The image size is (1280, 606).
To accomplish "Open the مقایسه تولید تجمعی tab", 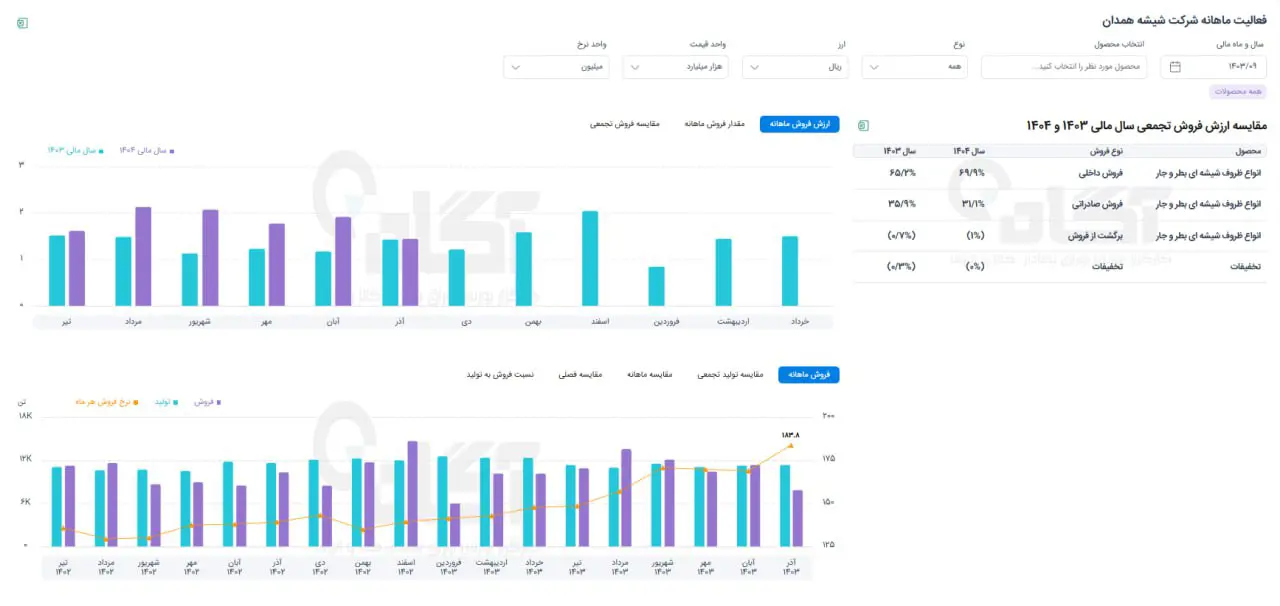I will (x=730, y=374).
